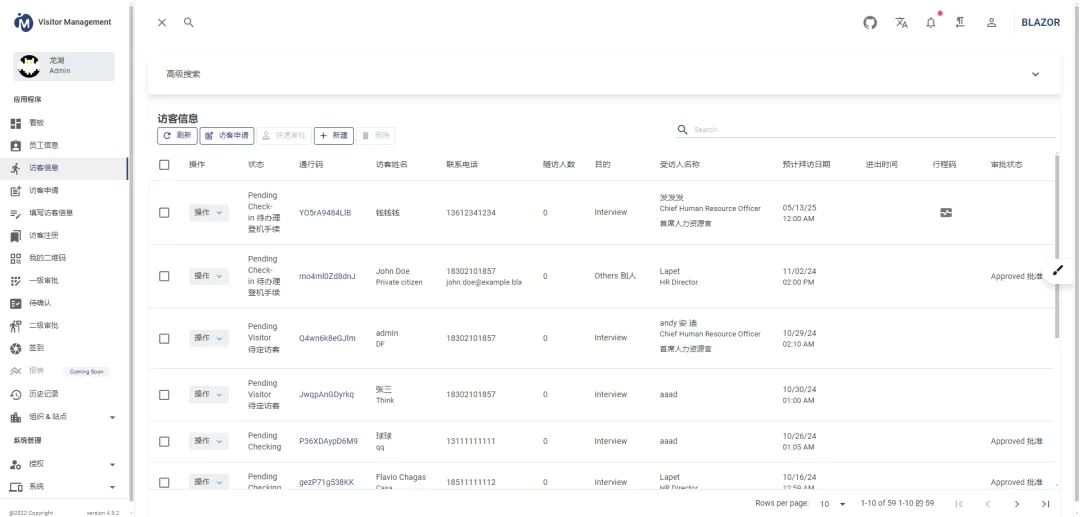Toggle right-to-left text direction icon

(960, 23)
